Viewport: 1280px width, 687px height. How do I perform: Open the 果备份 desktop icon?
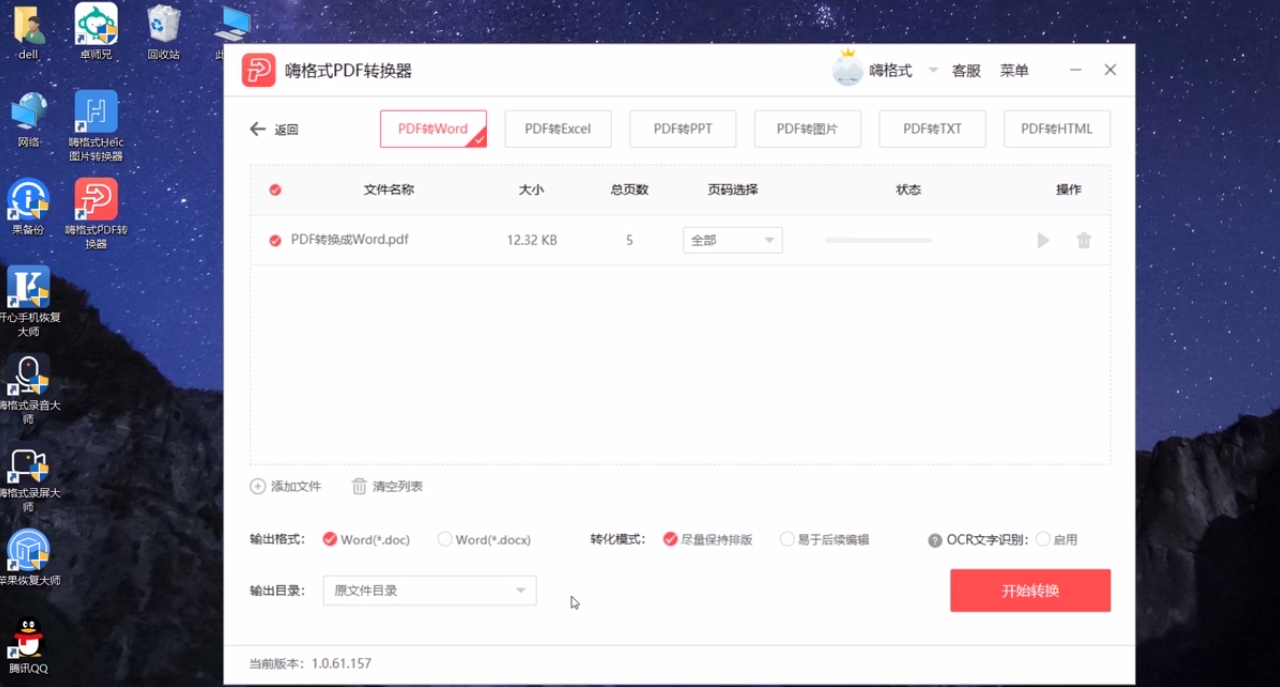point(28,208)
